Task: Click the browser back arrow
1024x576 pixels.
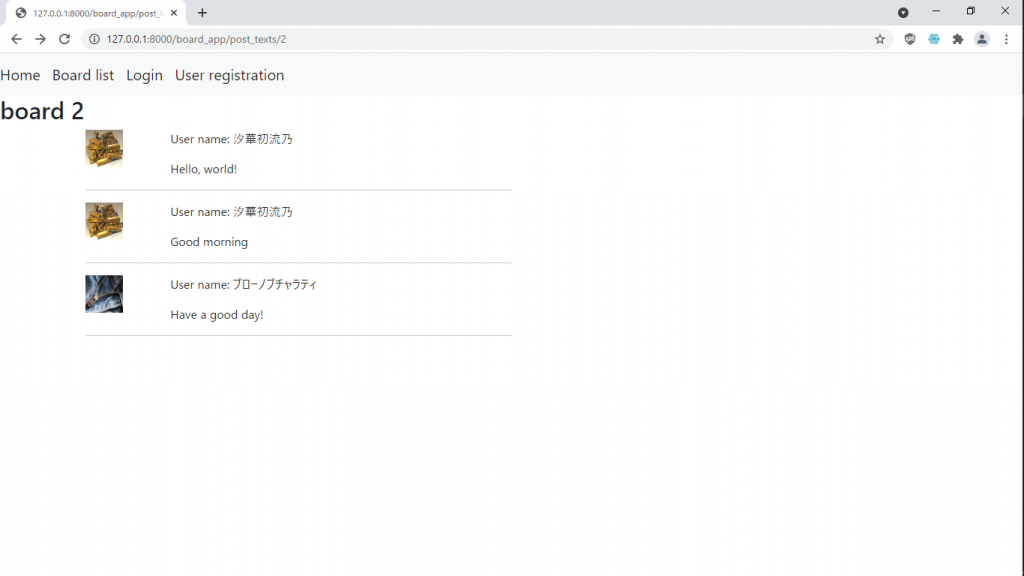Action: [16, 39]
